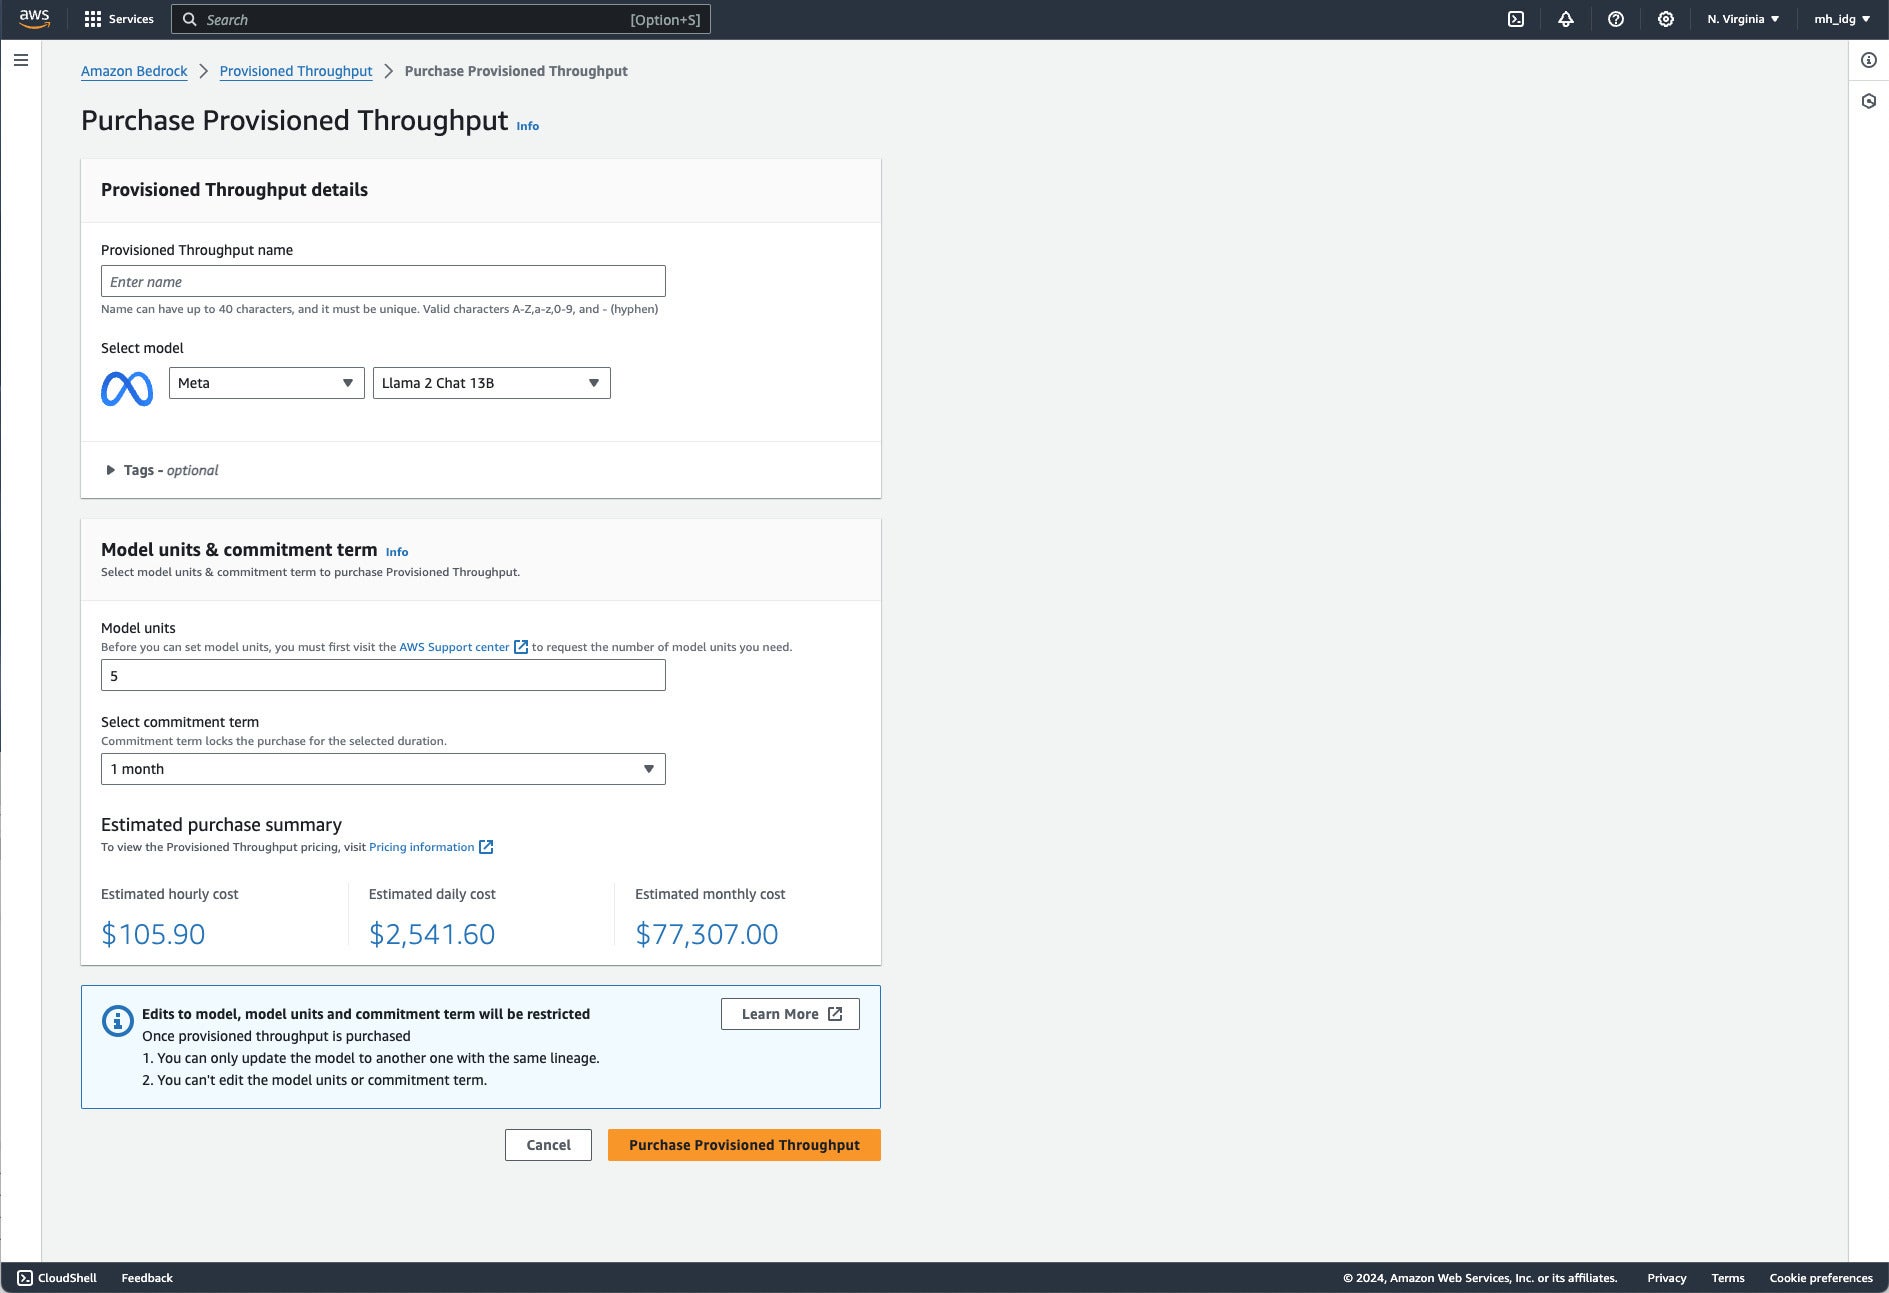Open the Meta provider dropdown
The width and height of the screenshot is (1889, 1293).
click(x=266, y=383)
